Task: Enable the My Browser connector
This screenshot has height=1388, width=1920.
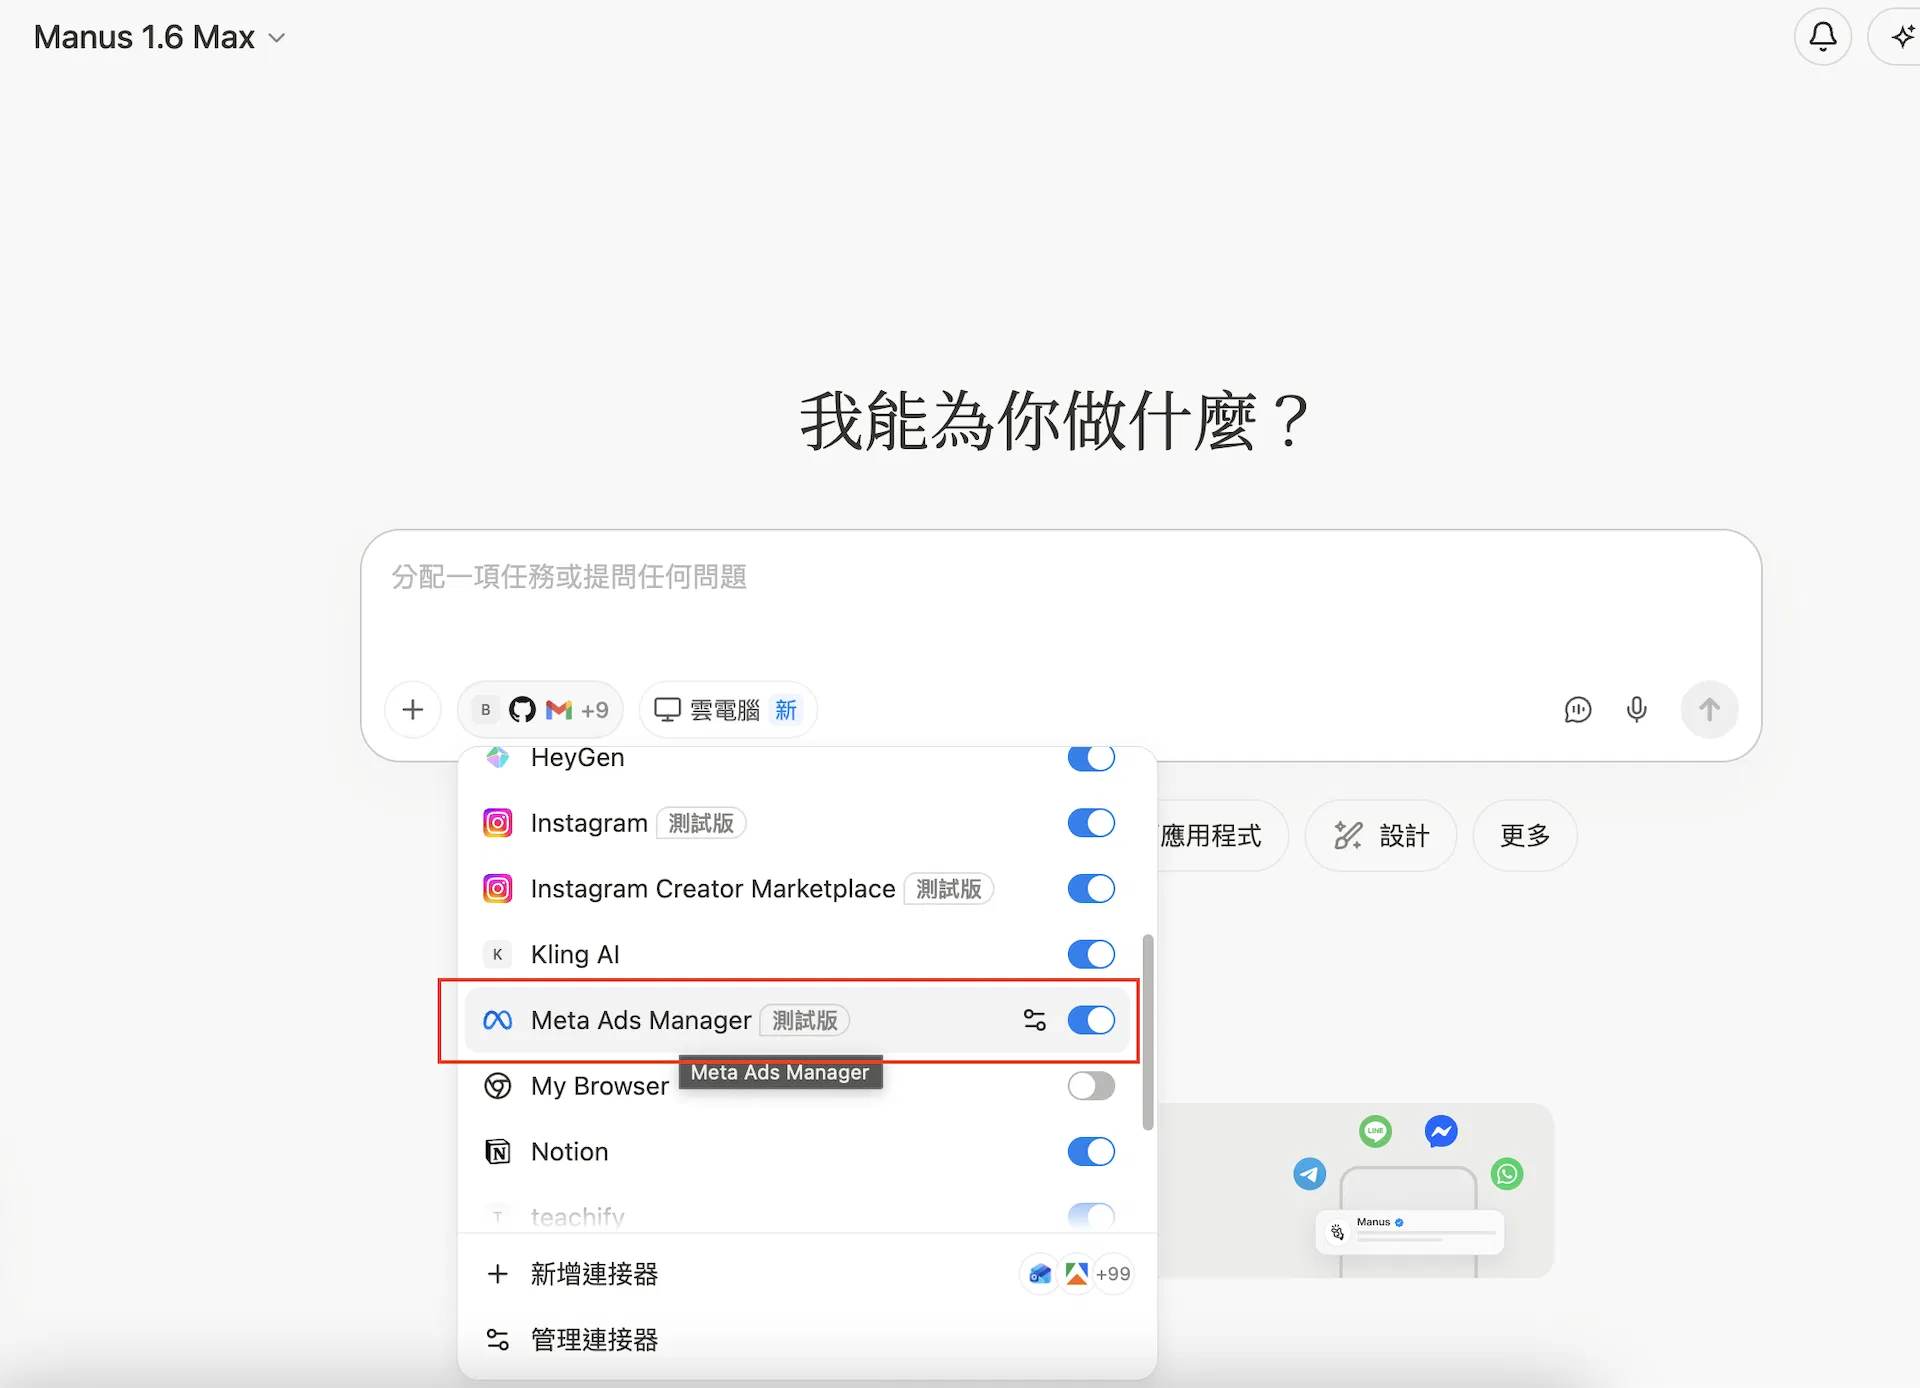Action: coord(1091,1086)
